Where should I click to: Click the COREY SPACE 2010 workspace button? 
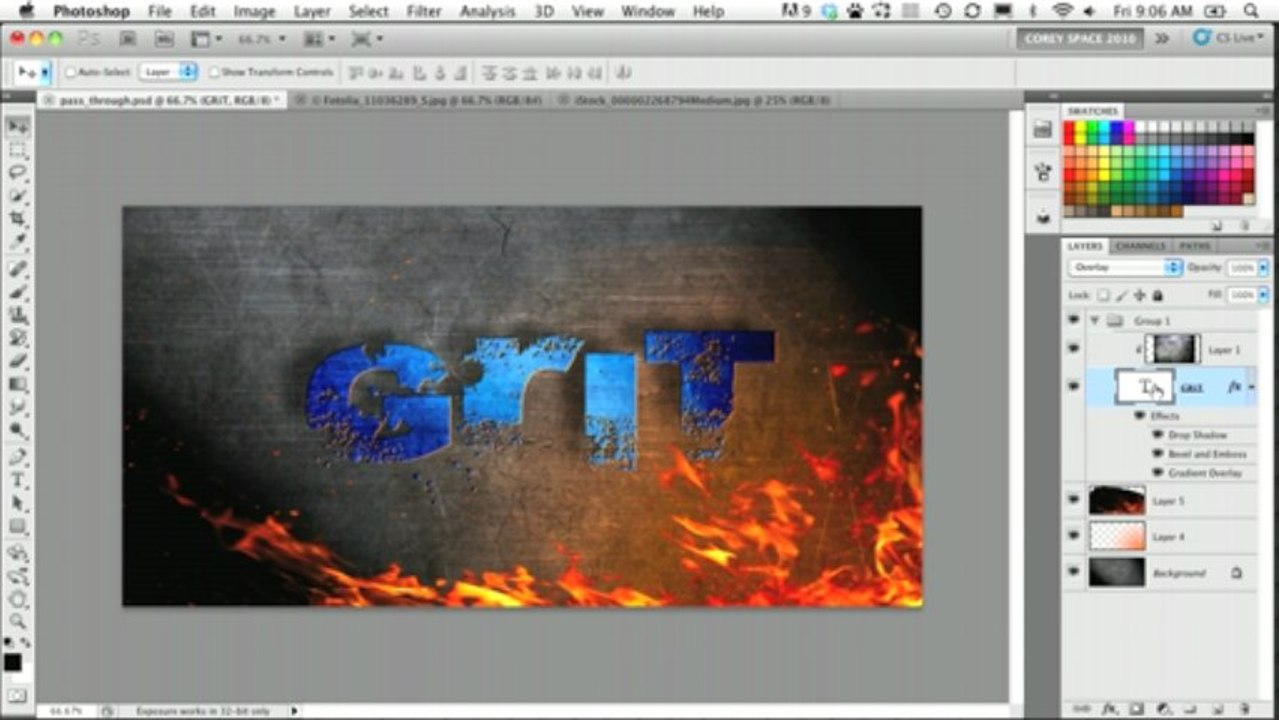(1081, 38)
